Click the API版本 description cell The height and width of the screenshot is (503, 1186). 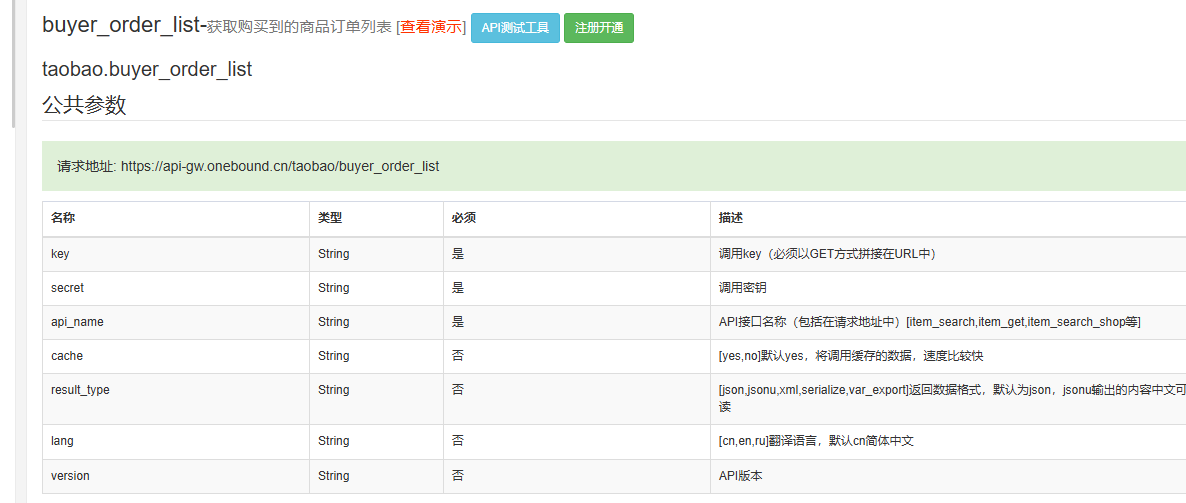coord(948,477)
